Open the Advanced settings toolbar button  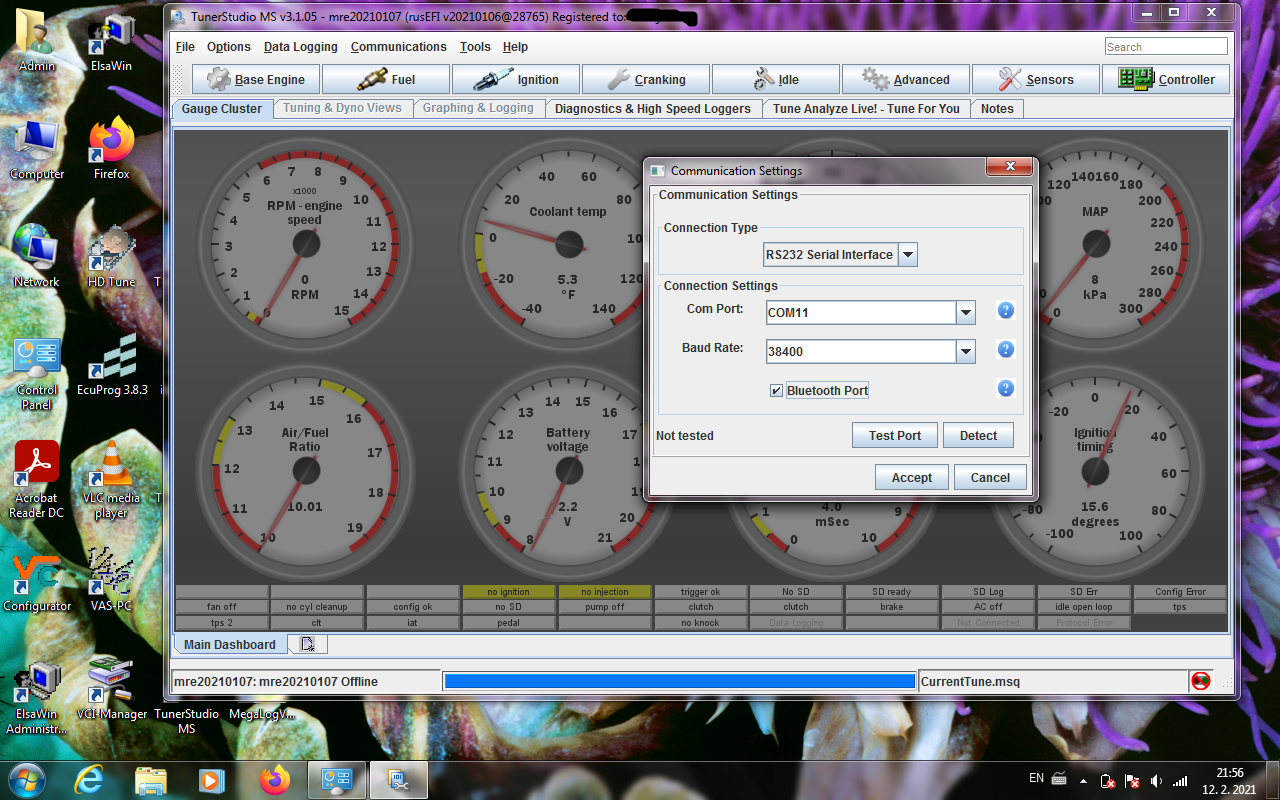pos(906,79)
